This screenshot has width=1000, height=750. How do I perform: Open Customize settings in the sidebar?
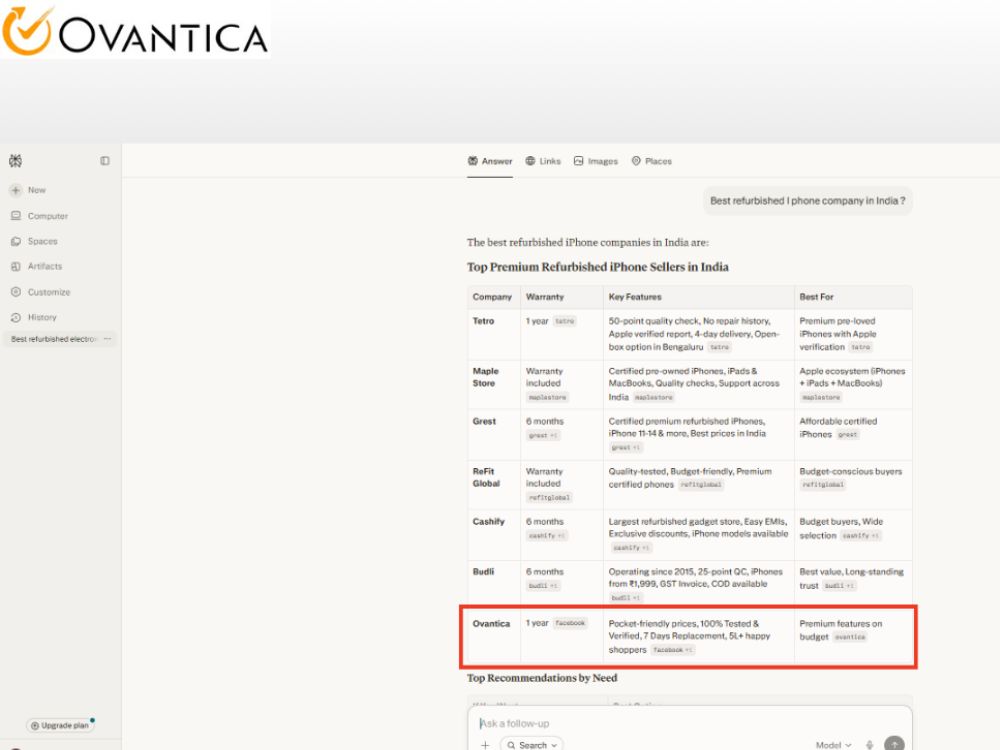click(41, 292)
